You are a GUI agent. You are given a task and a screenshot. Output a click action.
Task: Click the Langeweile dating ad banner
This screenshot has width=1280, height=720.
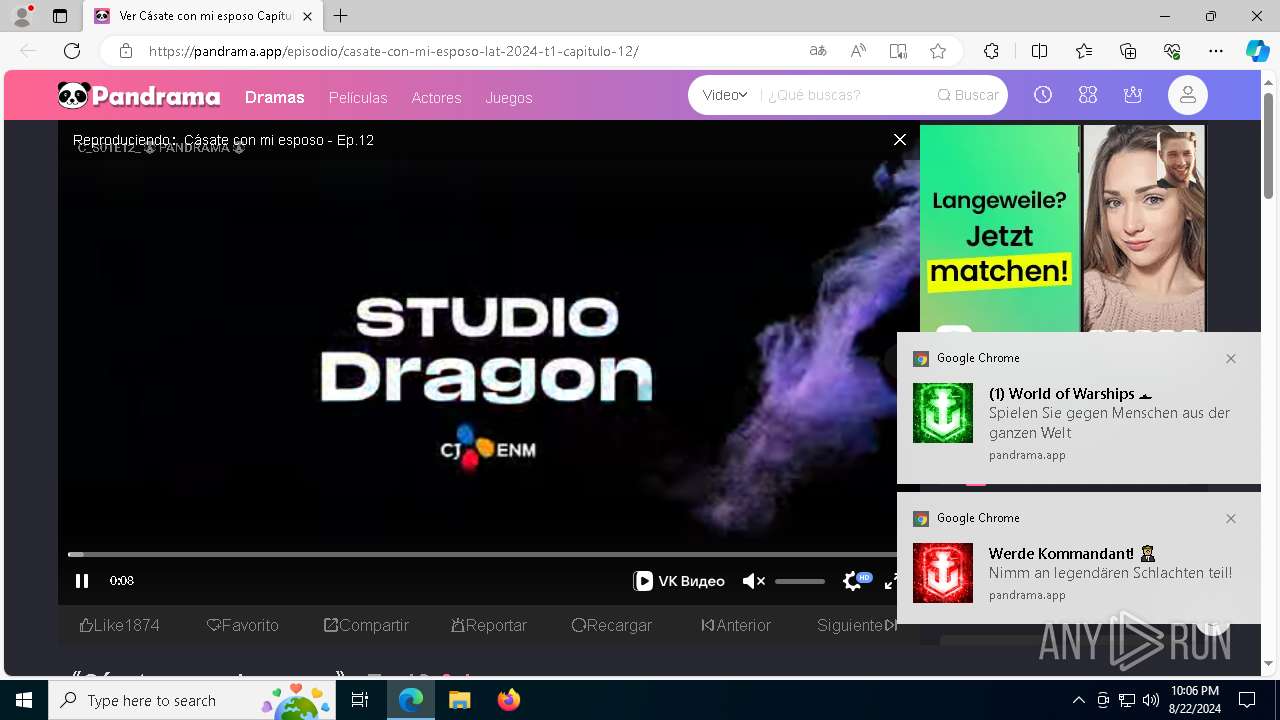tap(1063, 228)
